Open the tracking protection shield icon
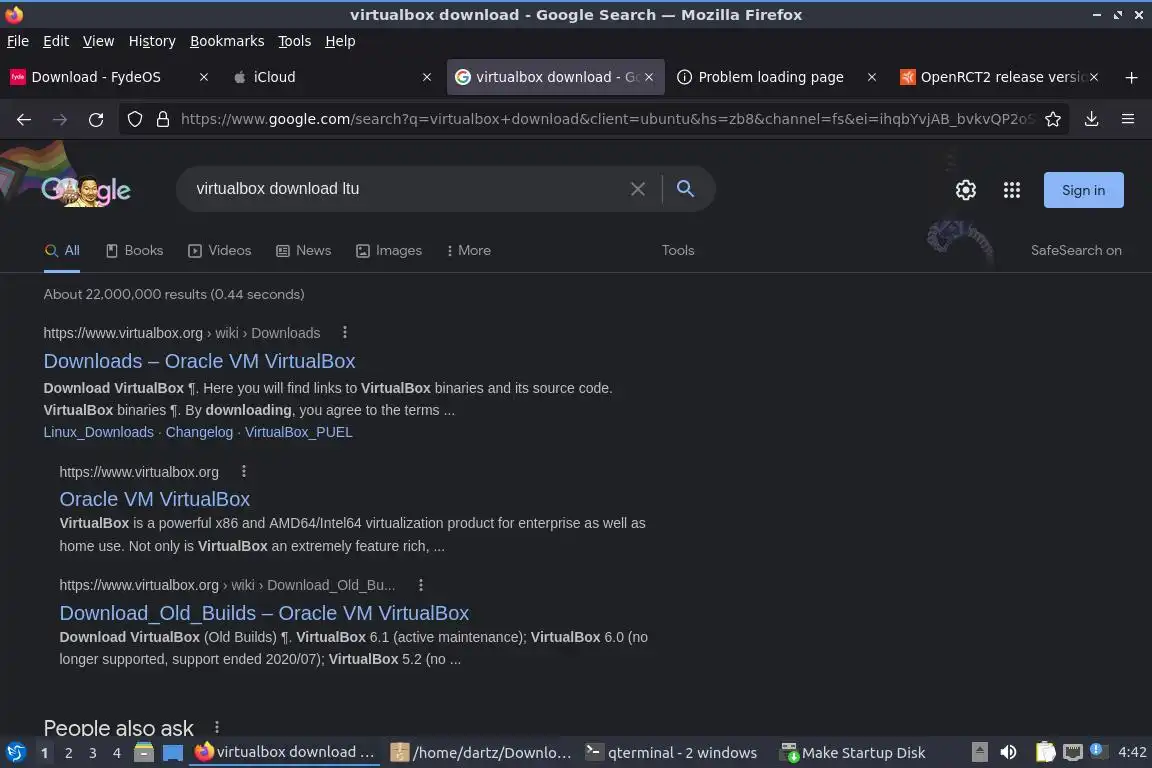 pos(134,119)
